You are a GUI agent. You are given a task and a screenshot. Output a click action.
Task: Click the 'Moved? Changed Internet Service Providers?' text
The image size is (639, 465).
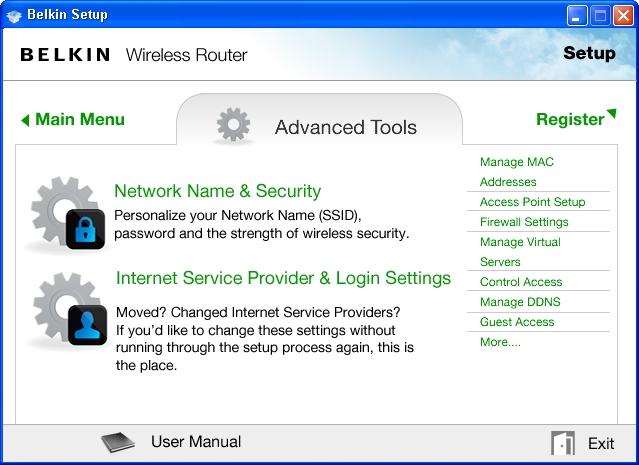point(258,312)
